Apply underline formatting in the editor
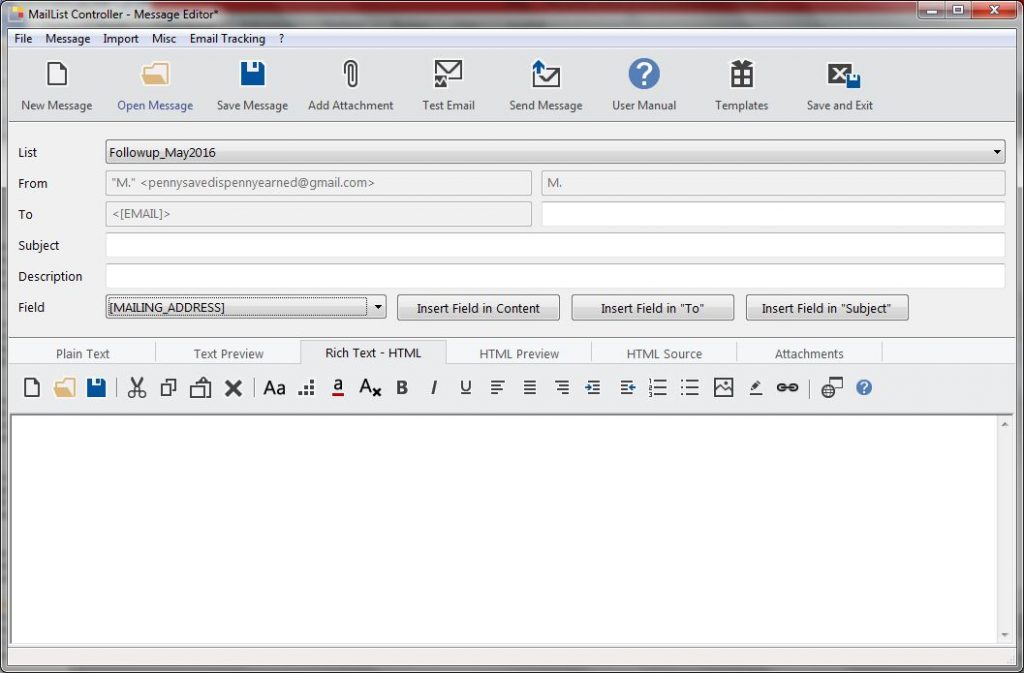Viewport: 1024px width, 673px height. tap(465, 387)
